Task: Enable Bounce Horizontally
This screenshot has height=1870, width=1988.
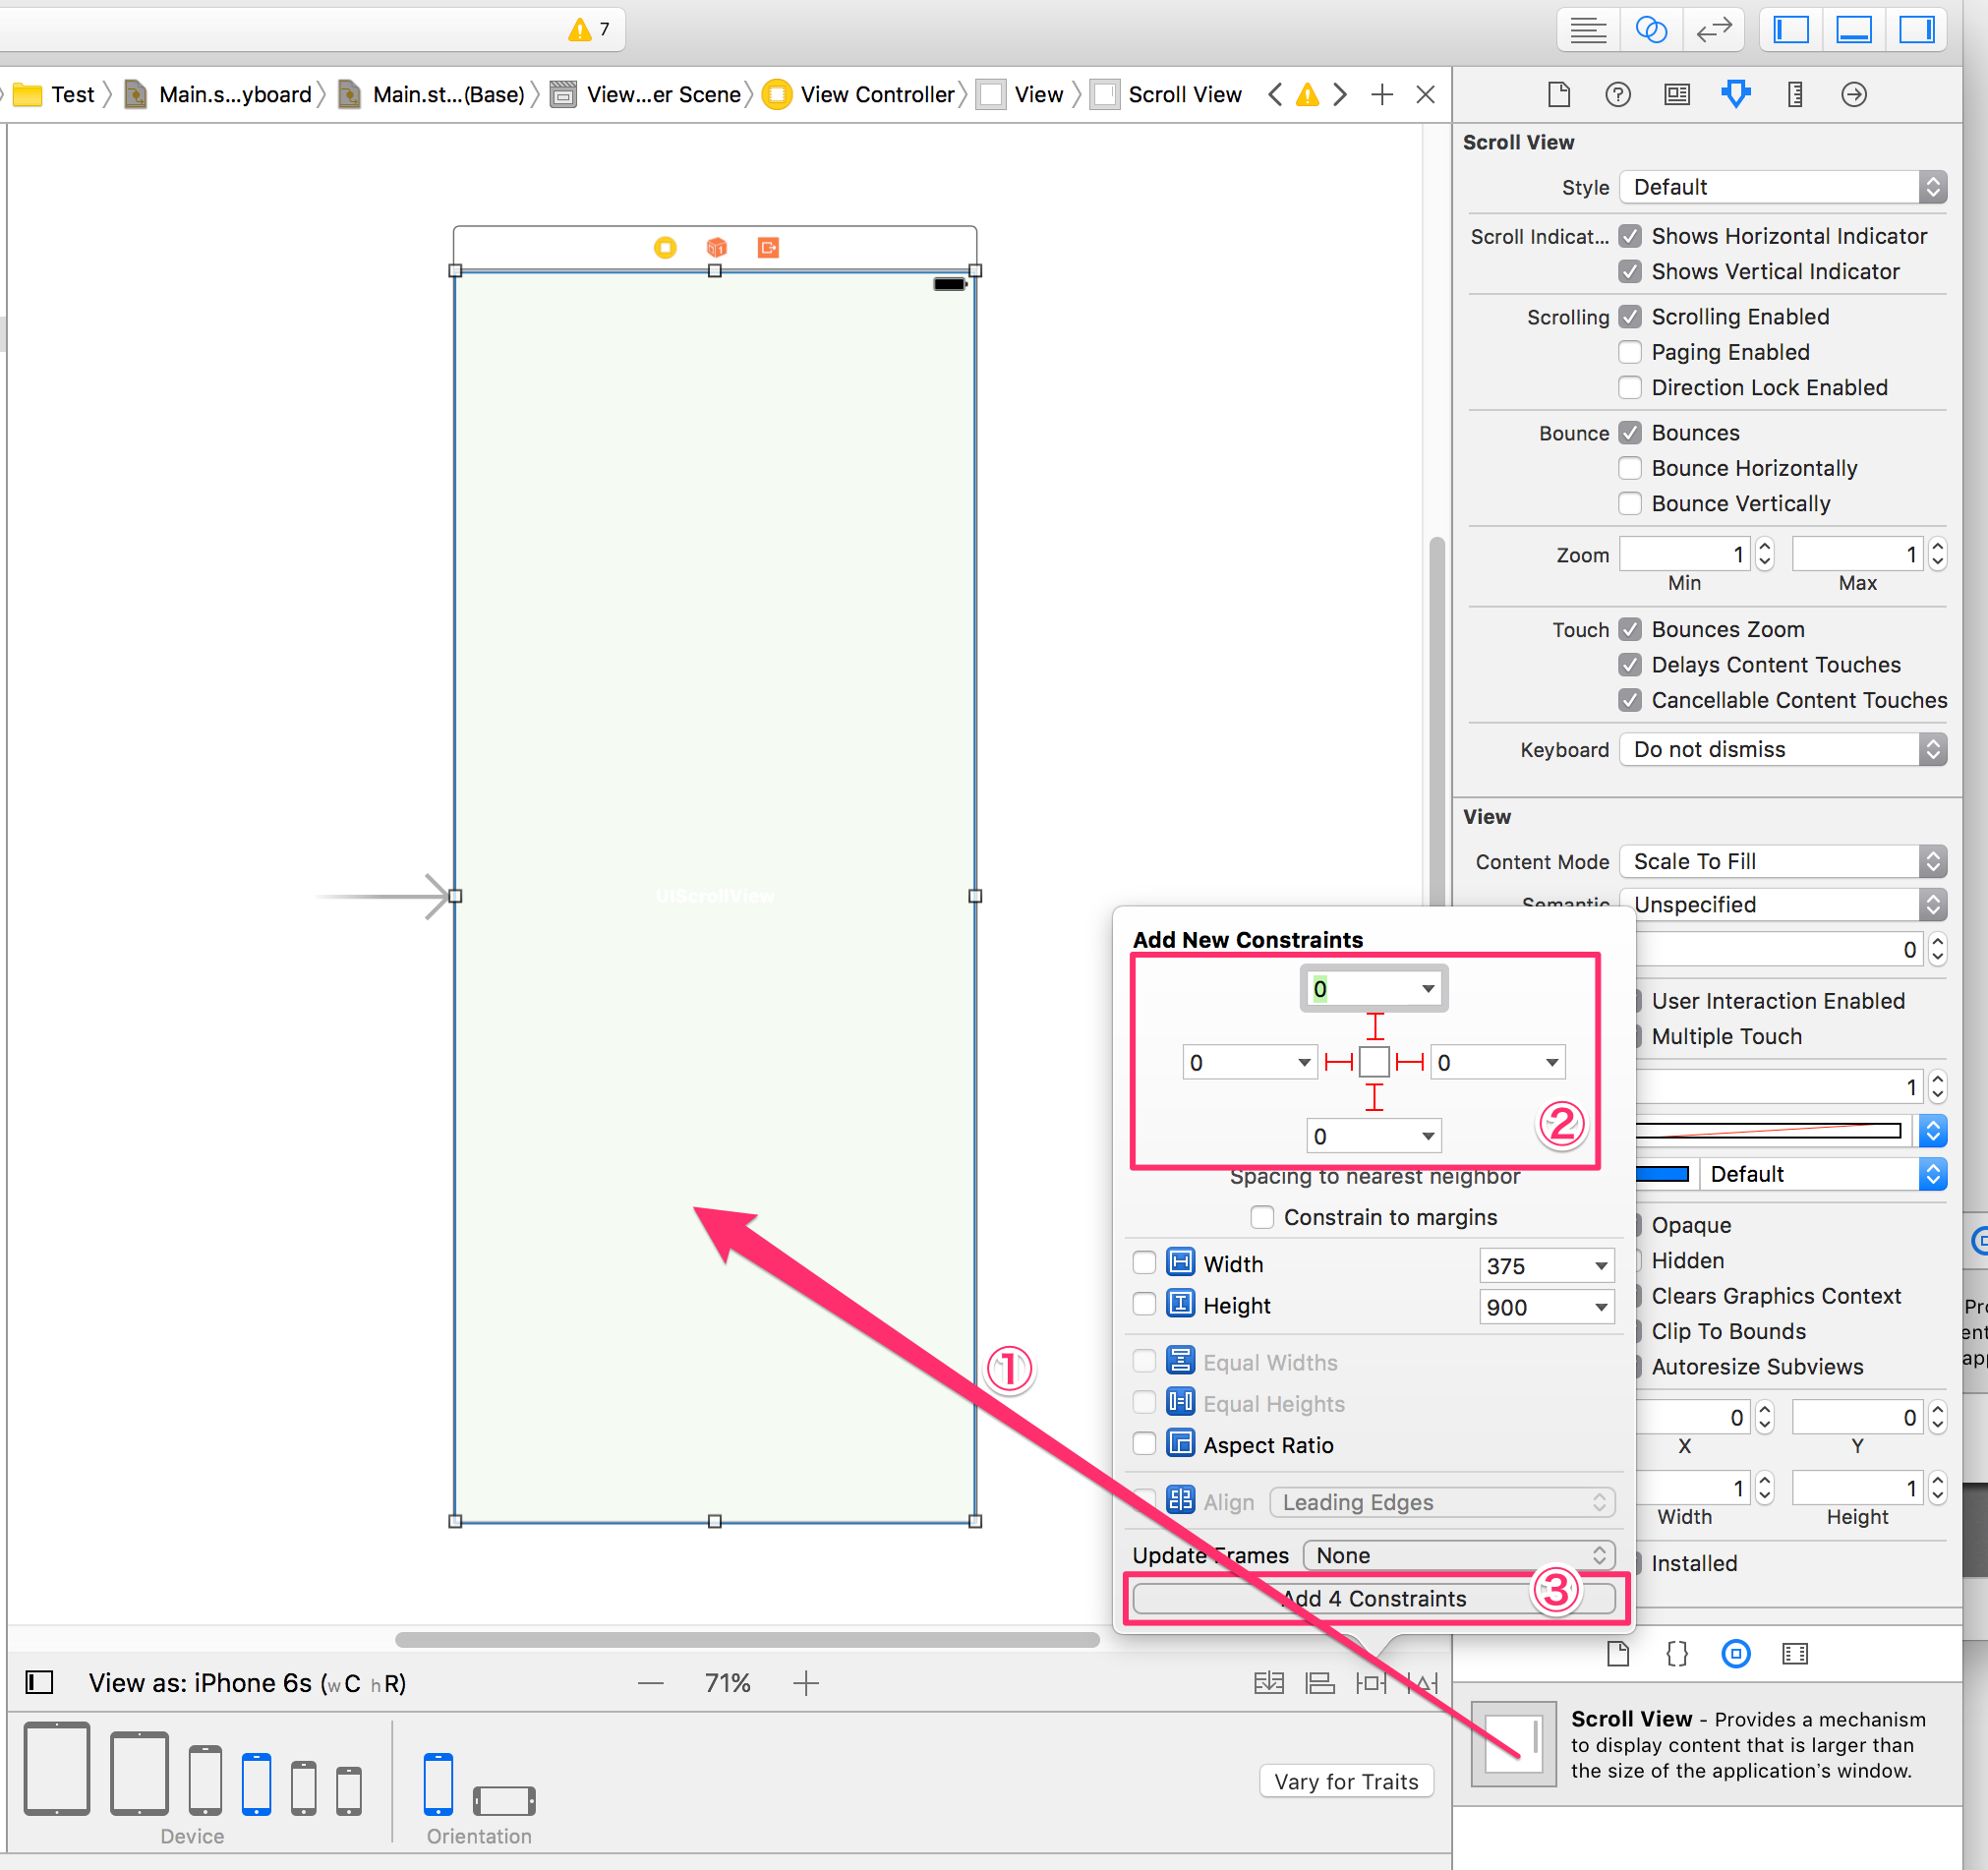Action: coord(1630,468)
